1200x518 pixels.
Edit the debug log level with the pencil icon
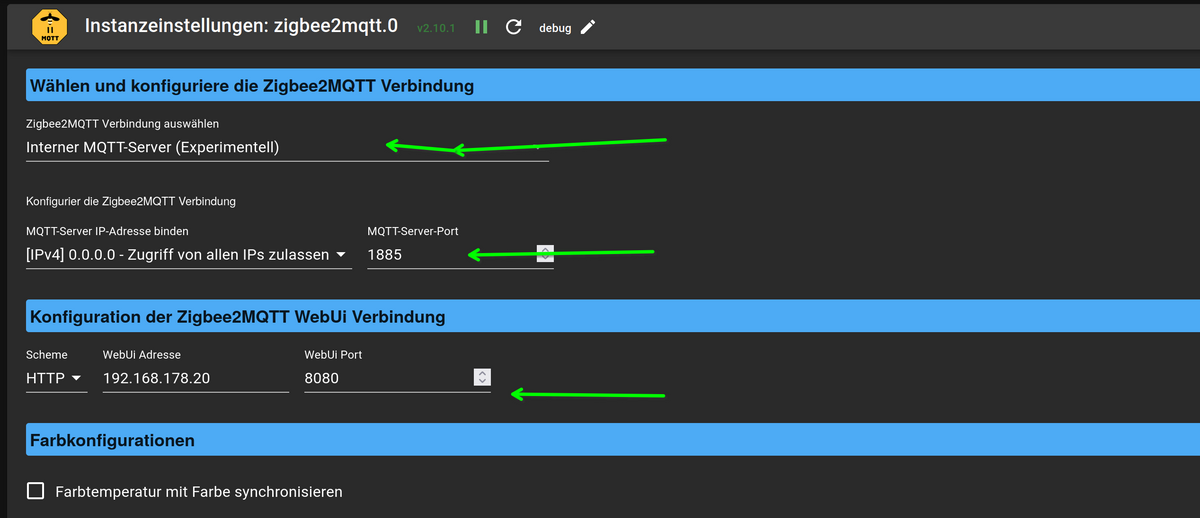pos(588,27)
